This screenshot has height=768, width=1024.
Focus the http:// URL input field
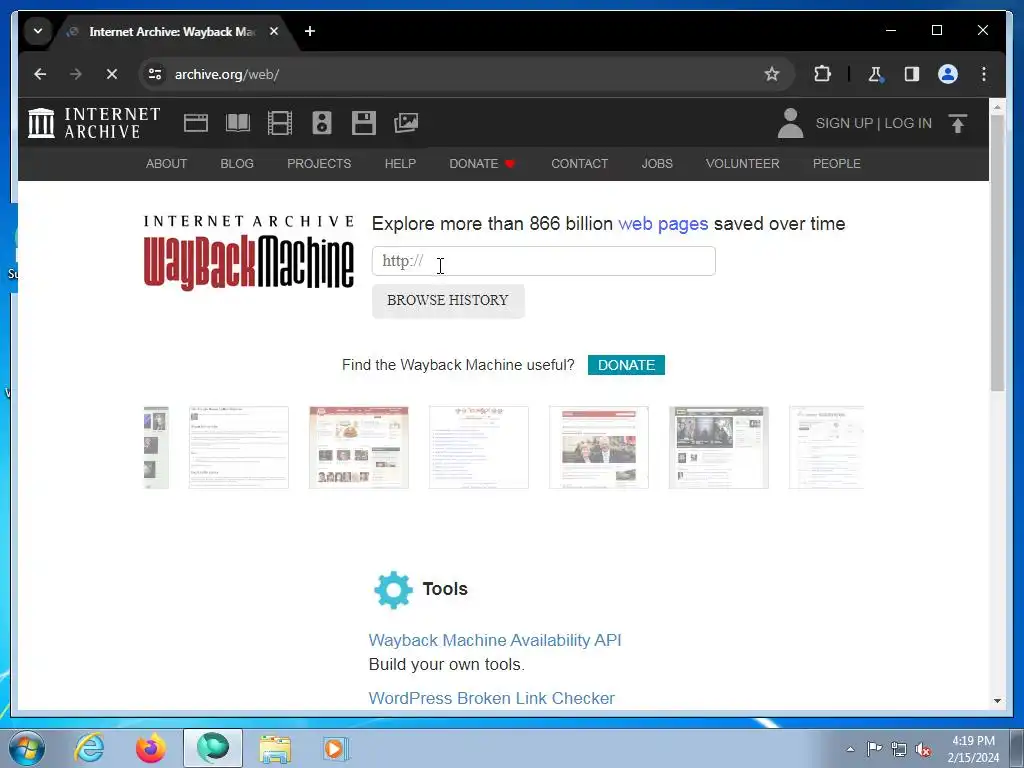pos(543,261)
